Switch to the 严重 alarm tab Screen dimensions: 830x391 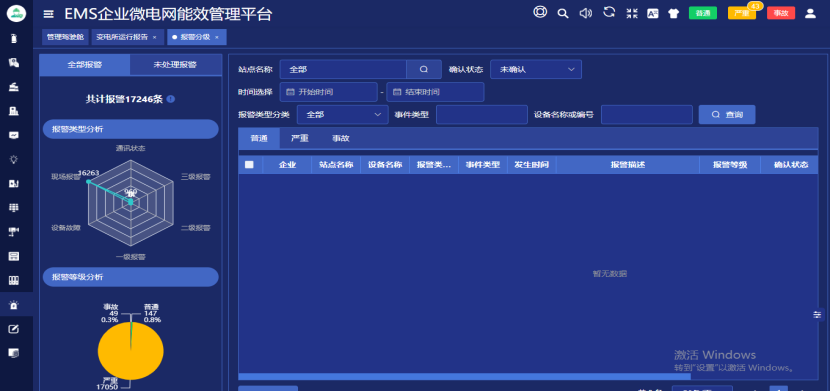300,139
